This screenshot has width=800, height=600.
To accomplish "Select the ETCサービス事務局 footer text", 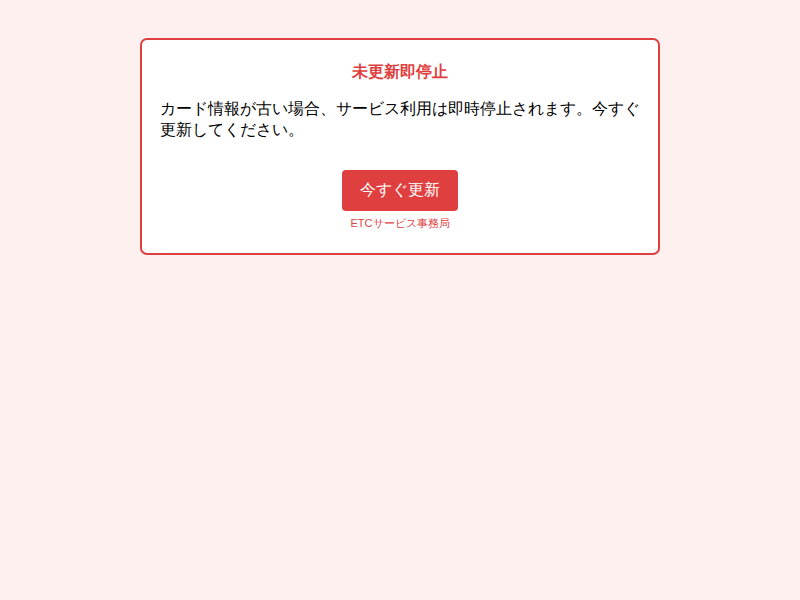I will [x=399, y=223].
